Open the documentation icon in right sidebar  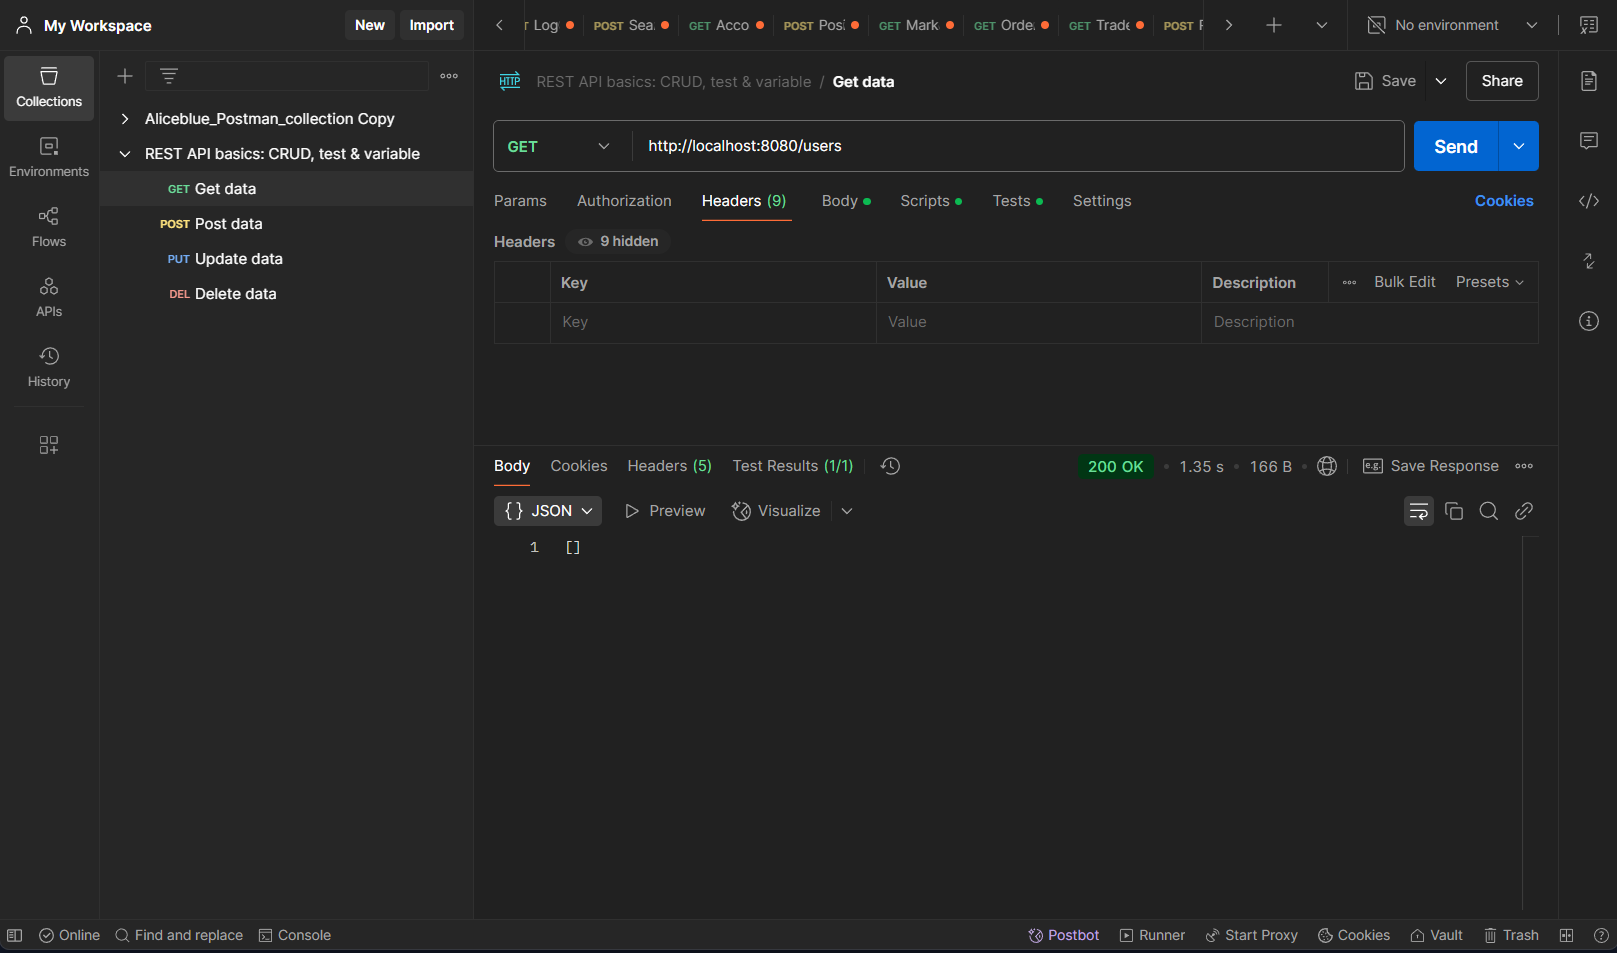click(x=1589, y=81)
